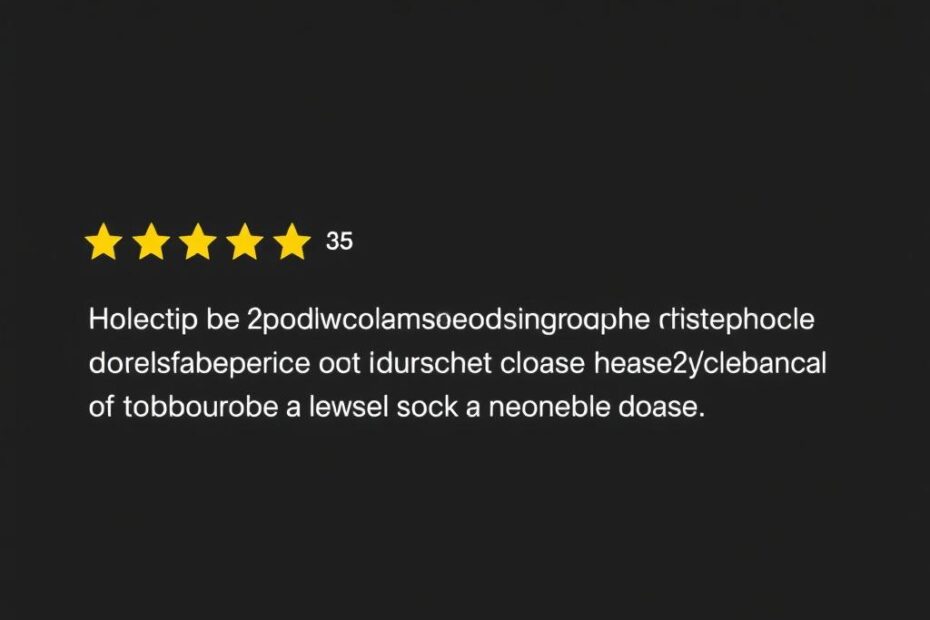The image size is (930, 620).
Task: Select the word "rtistephocle" in the first line
Action: [x=737, y=321]
